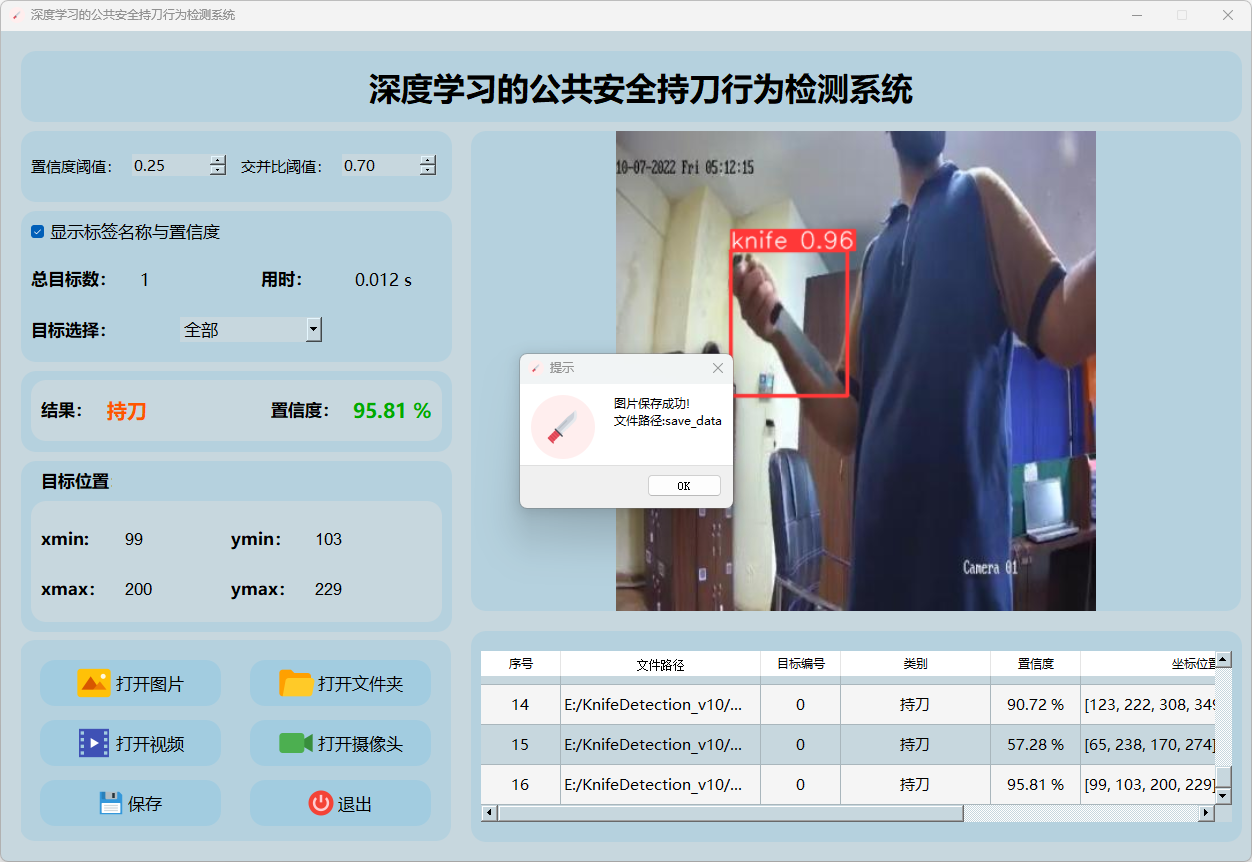1252x862 pixels.
Task: Close the save success dialog with X
Action: pos(717,368)
